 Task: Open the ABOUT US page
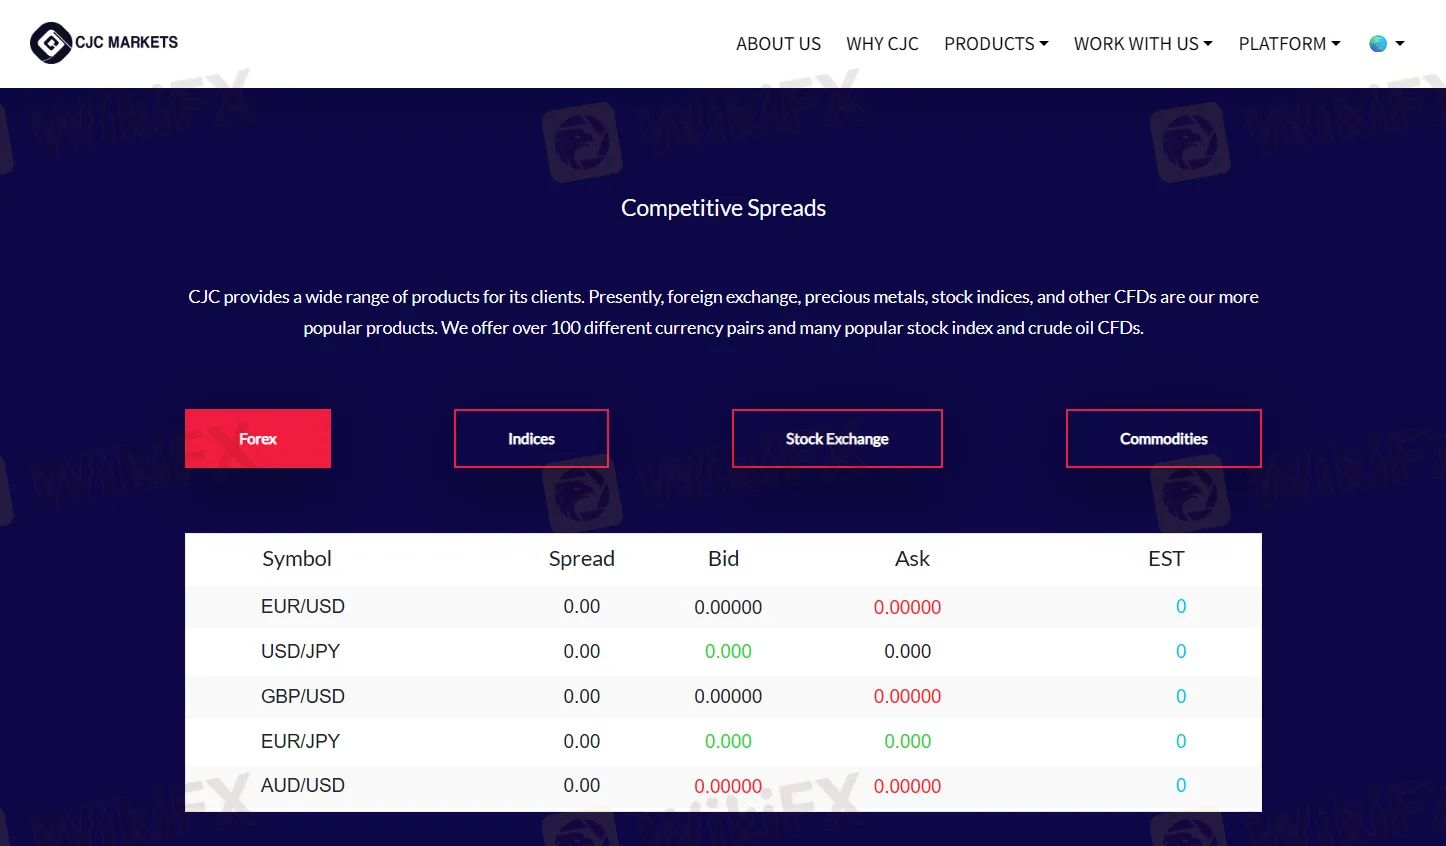(778, 44)
